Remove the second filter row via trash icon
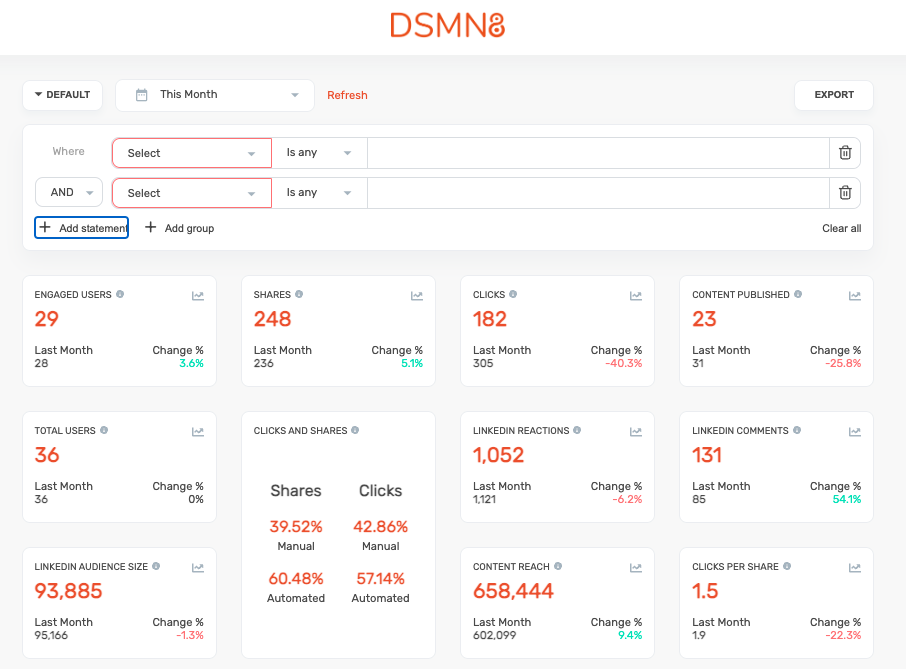The height and width of the screenshot is (669, 906). coord(845,193)
